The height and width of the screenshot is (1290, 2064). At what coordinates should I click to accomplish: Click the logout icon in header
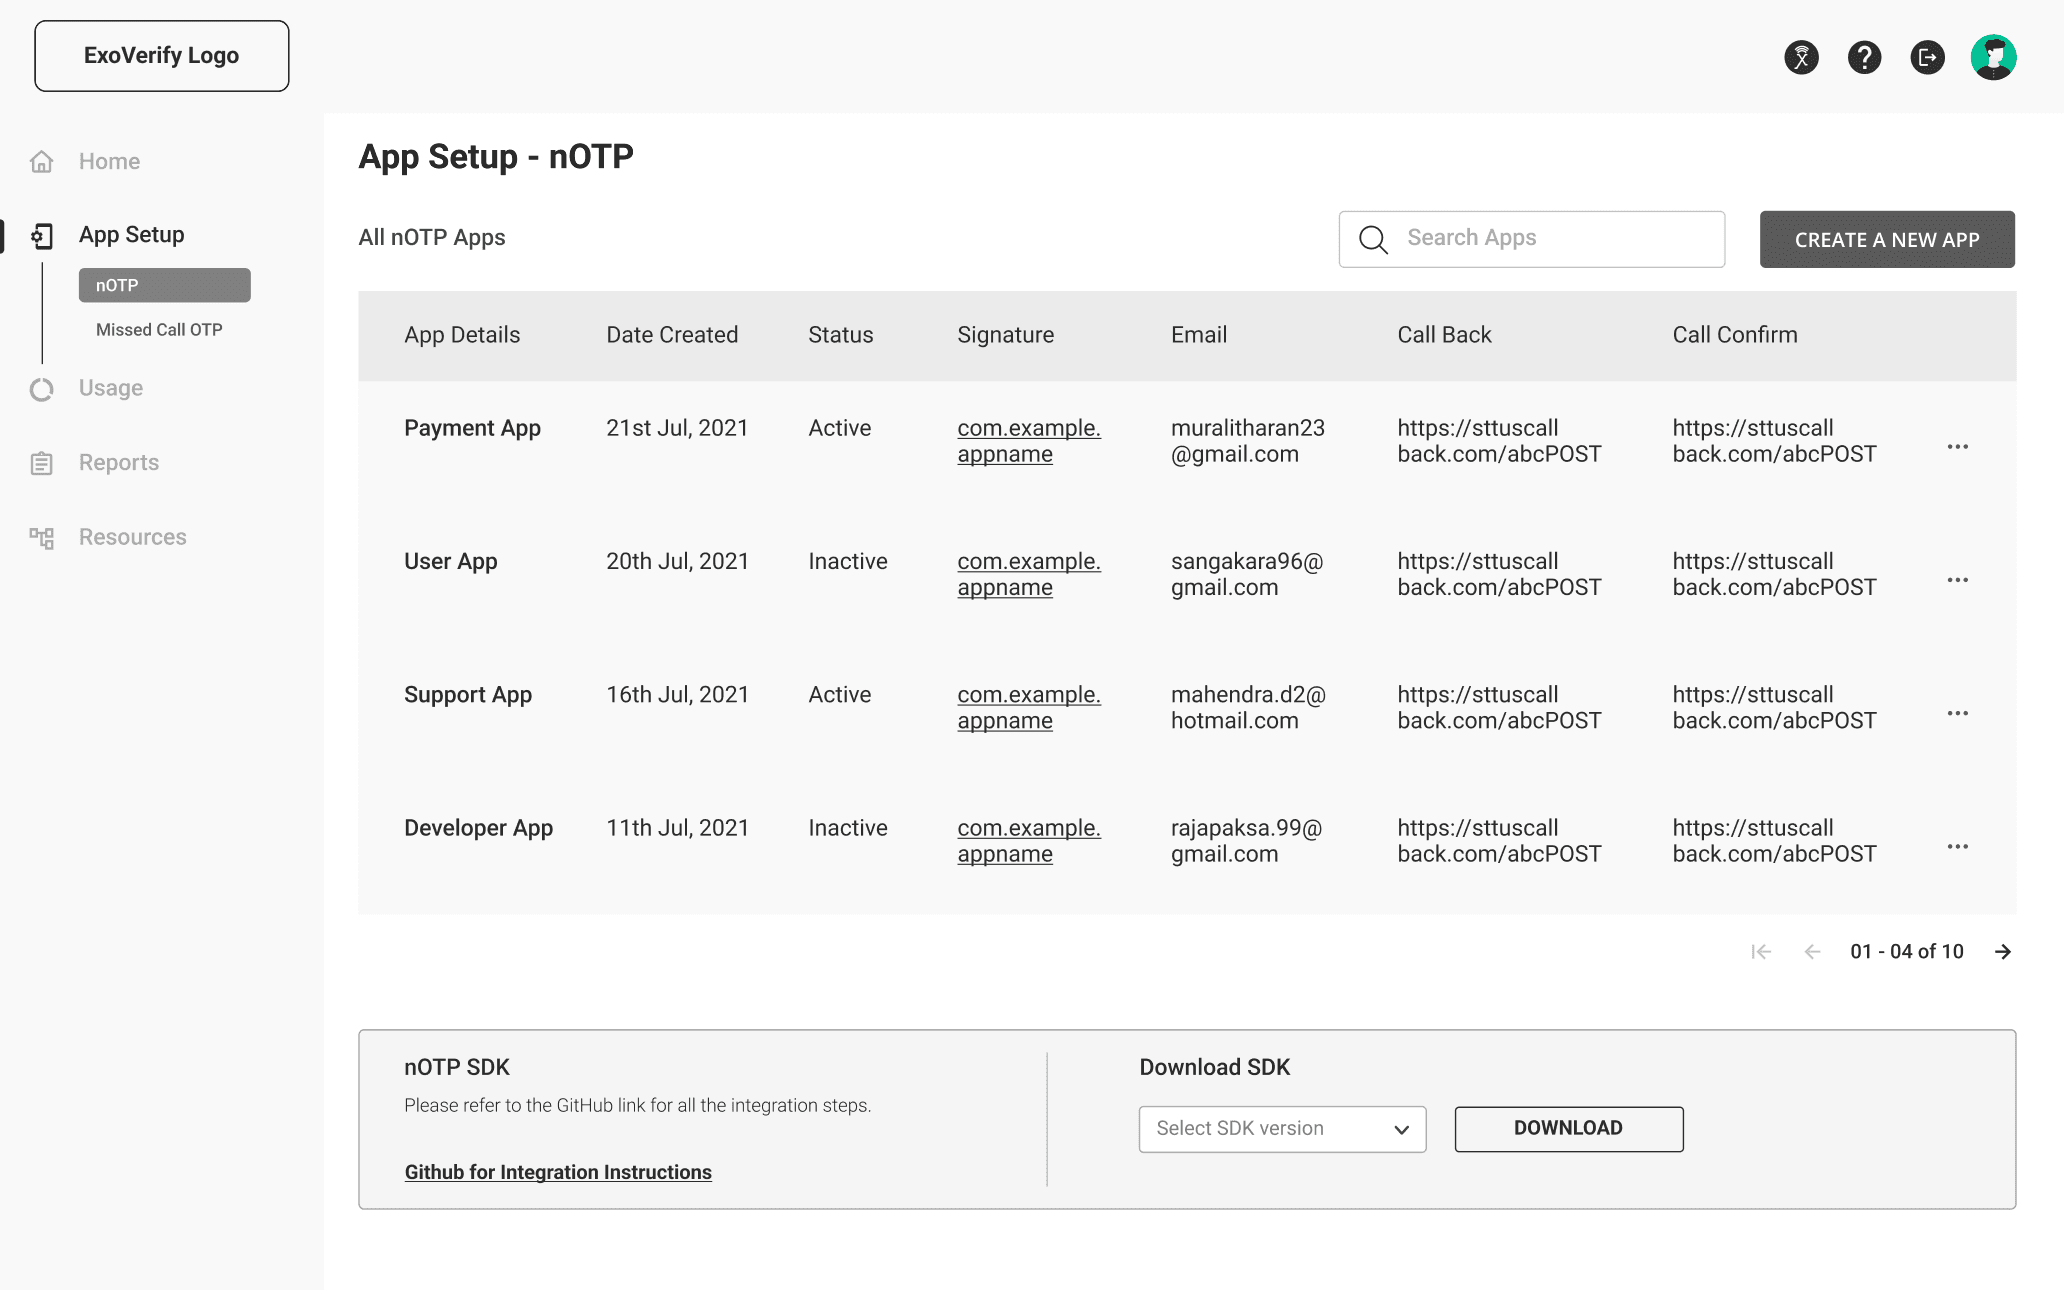[x=1927, y=57]
